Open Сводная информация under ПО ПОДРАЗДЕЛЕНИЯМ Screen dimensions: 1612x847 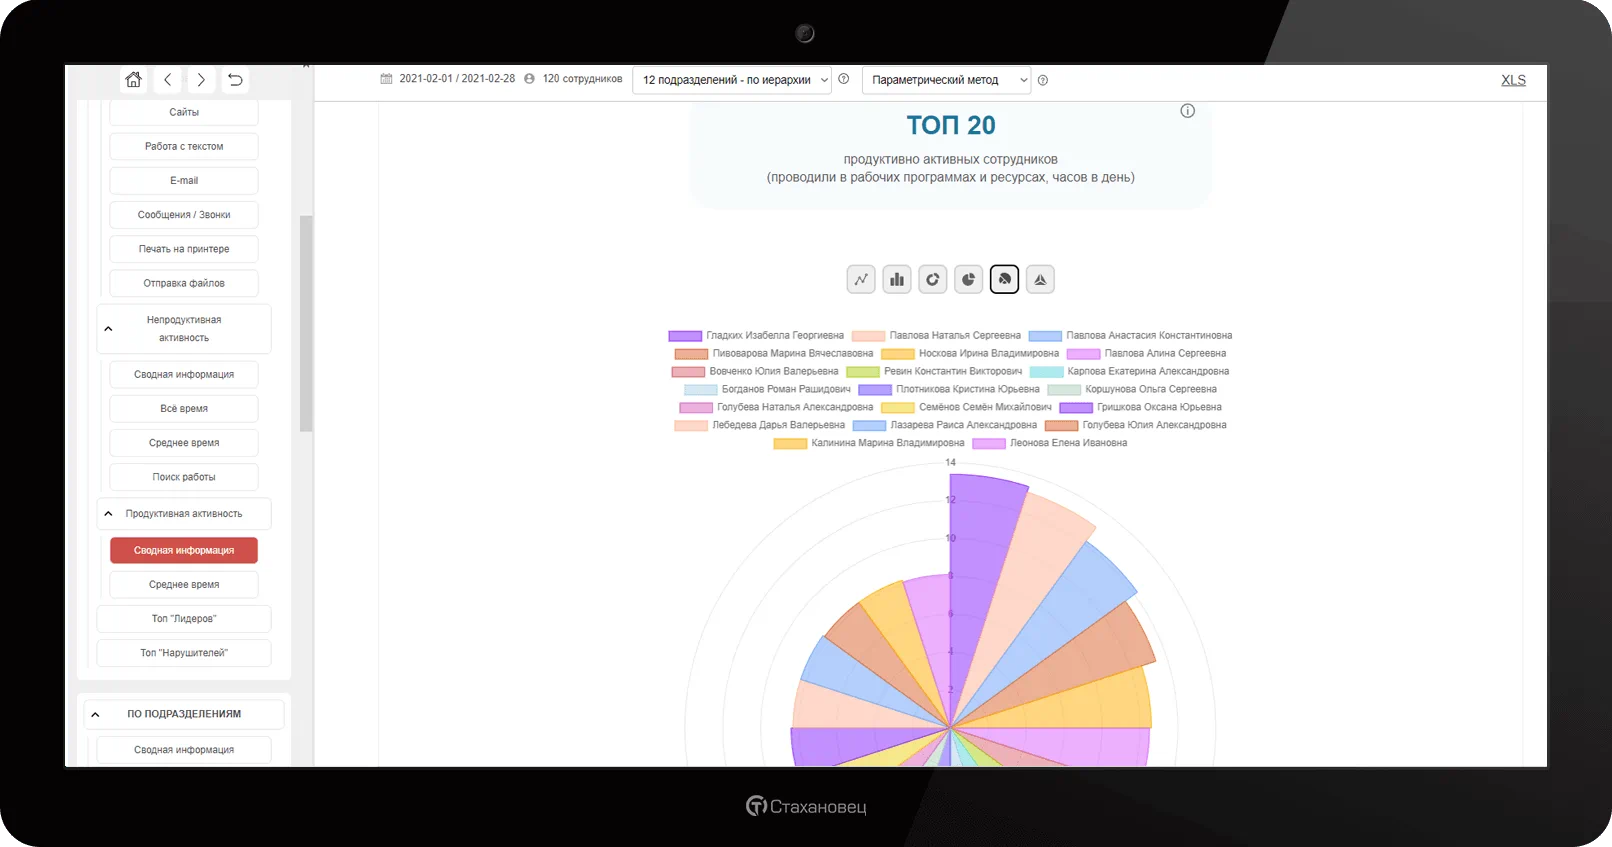(x=184, y=749)
